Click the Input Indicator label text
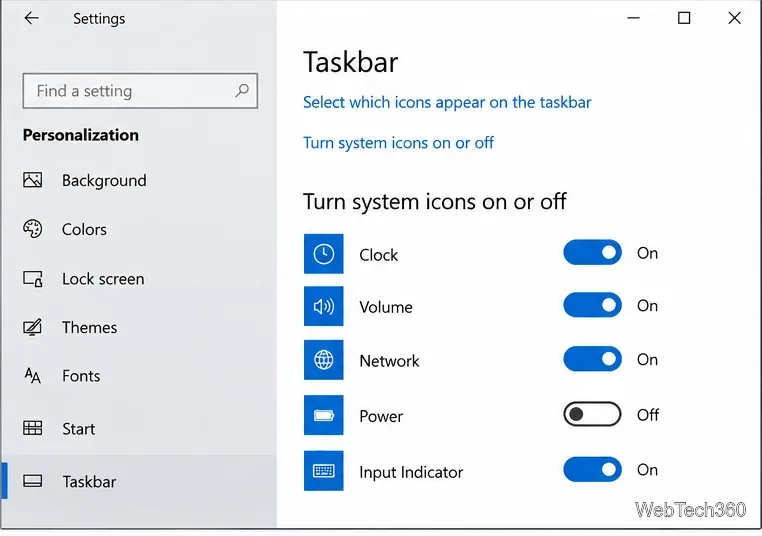 pos(411,472)
